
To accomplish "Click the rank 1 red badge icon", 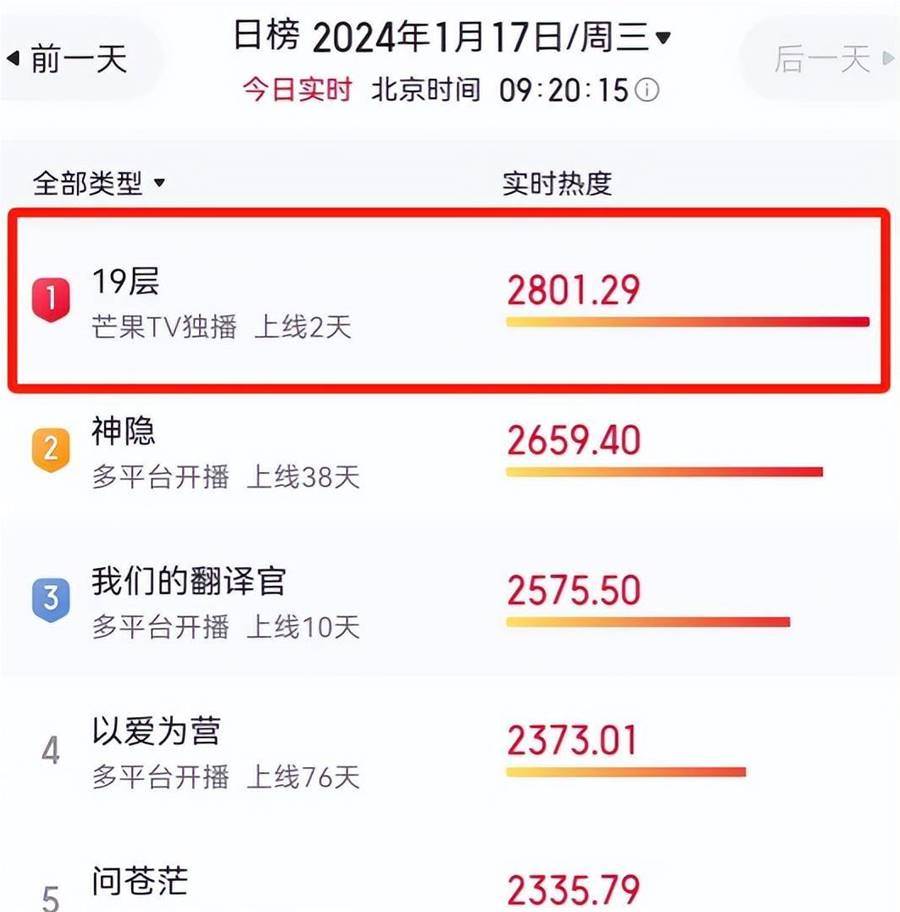I will point(51,299).
